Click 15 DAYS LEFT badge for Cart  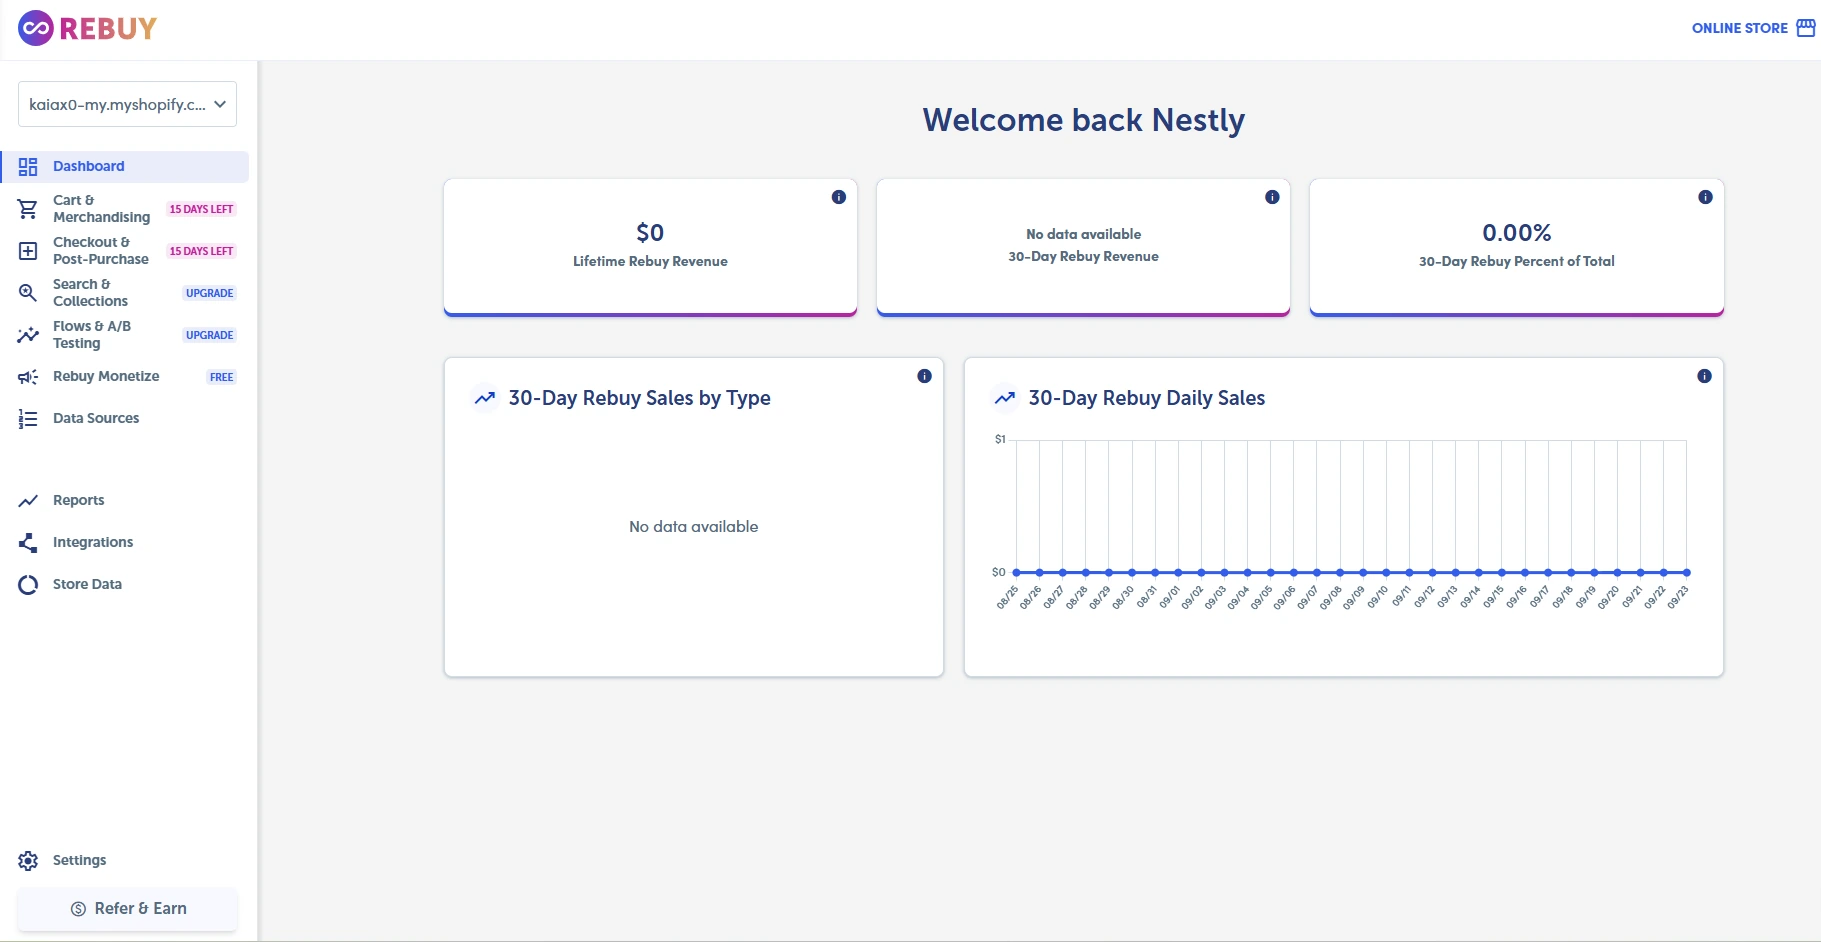(x=201, y=209)
